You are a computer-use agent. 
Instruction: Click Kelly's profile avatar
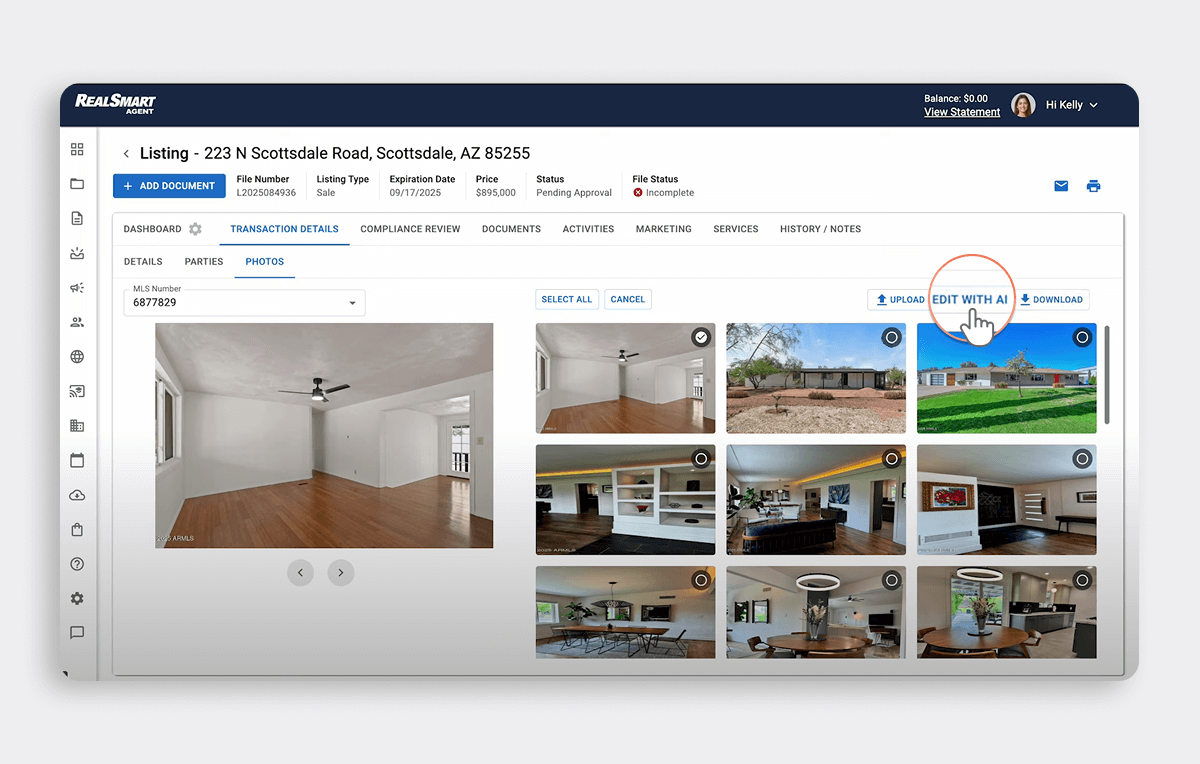[1023, 105]
